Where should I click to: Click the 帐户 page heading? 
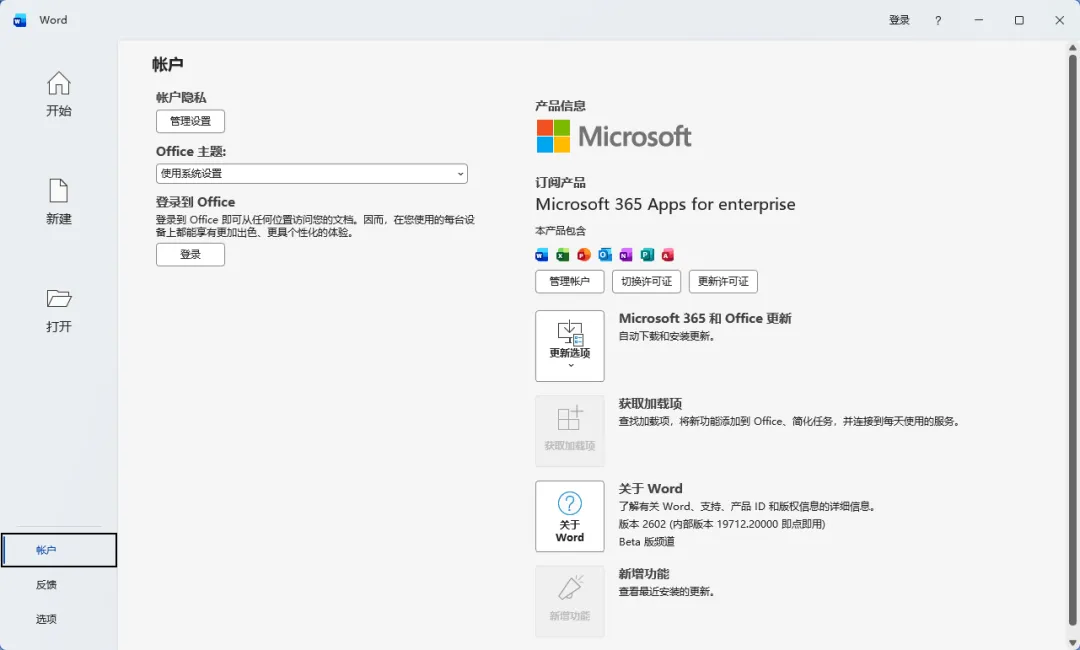168,65
